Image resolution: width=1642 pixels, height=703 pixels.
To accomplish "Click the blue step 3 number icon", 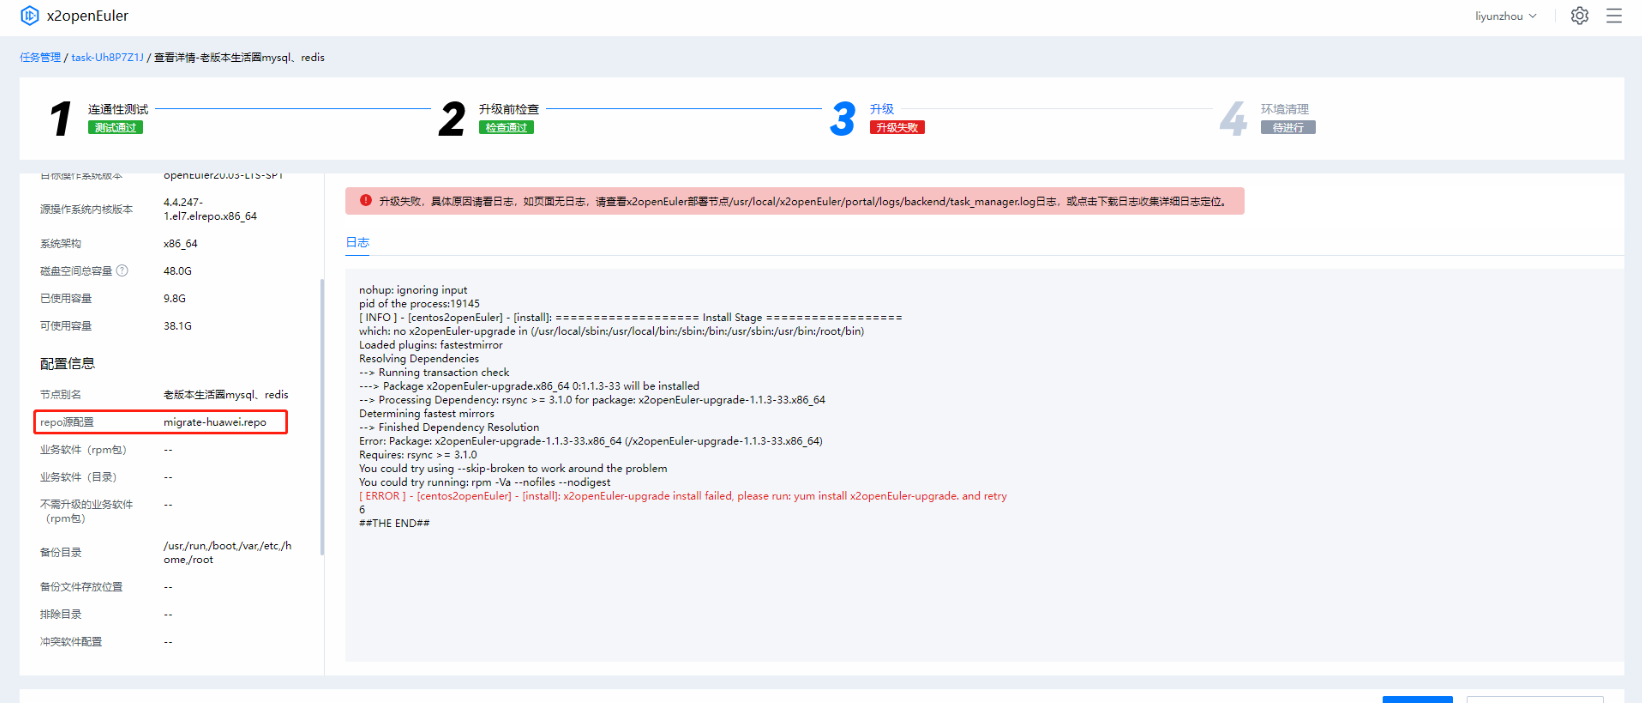I will 843,119.
